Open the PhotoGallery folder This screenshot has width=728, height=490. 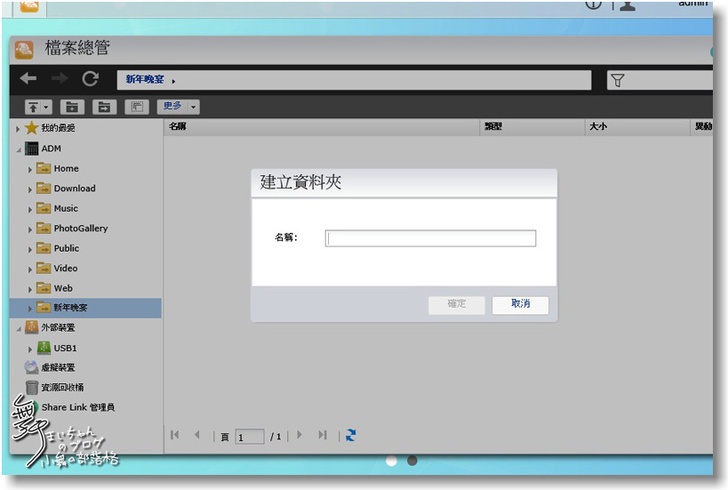pos(72,229)
